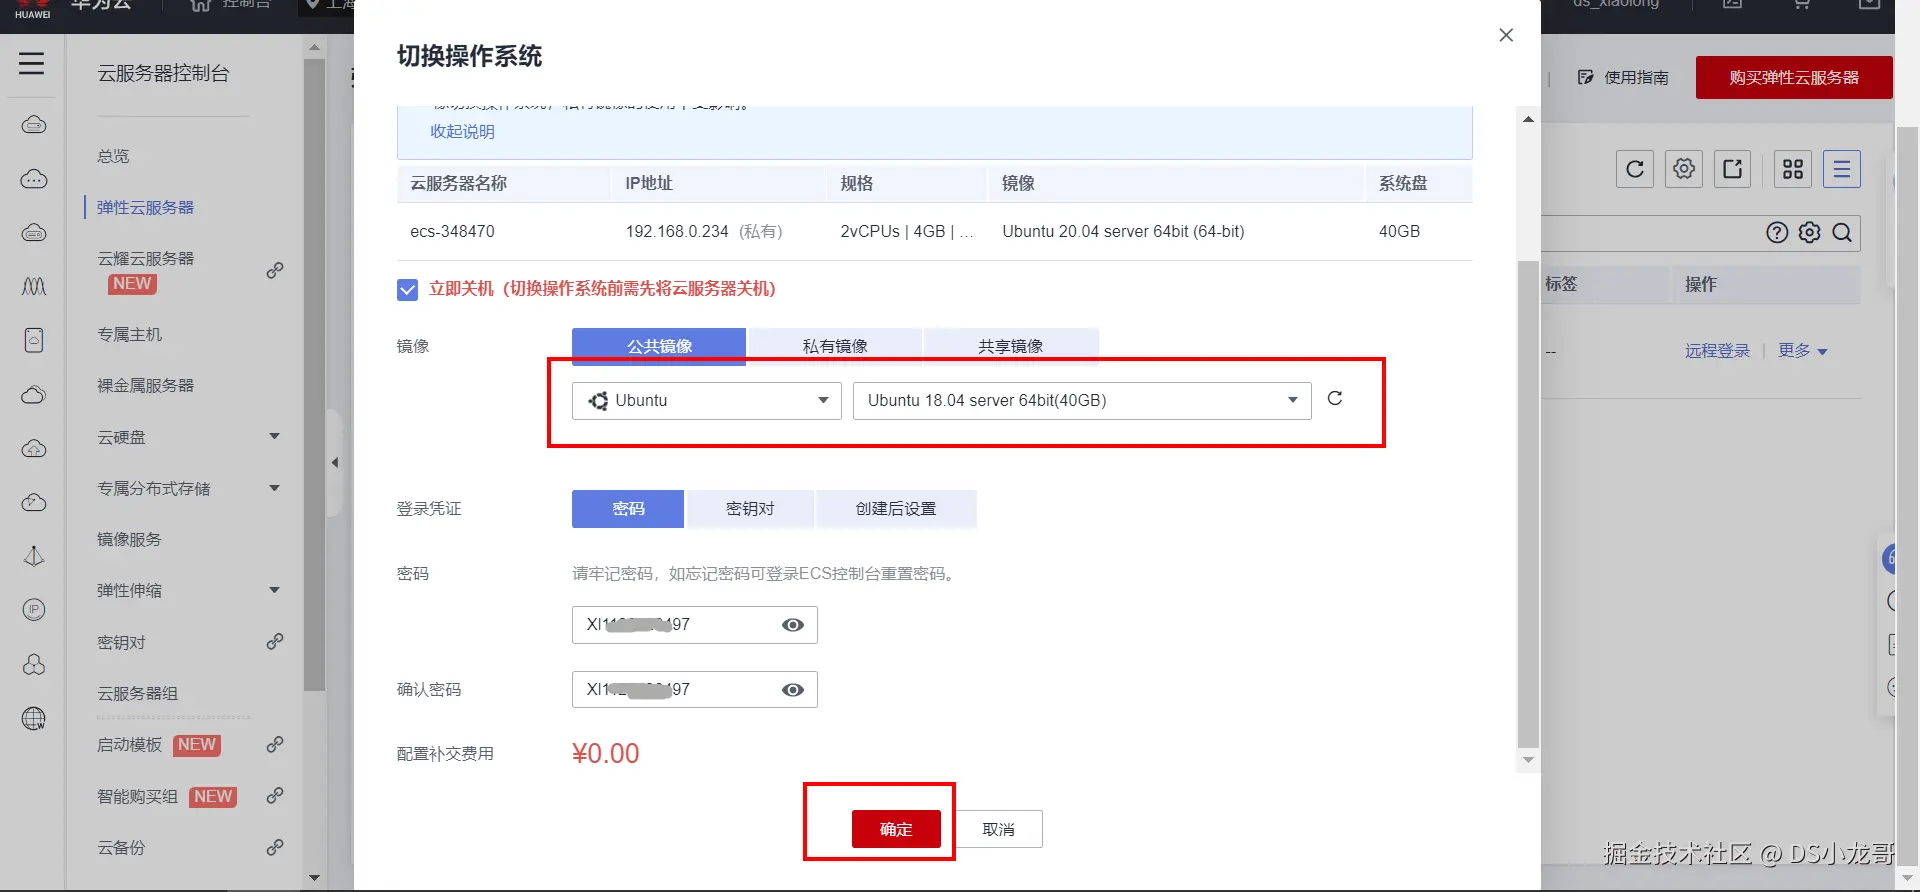Open the sailboat icon in the left rail
The height and width of the screenshot is (892, 1920).
[x=34, y=556]
